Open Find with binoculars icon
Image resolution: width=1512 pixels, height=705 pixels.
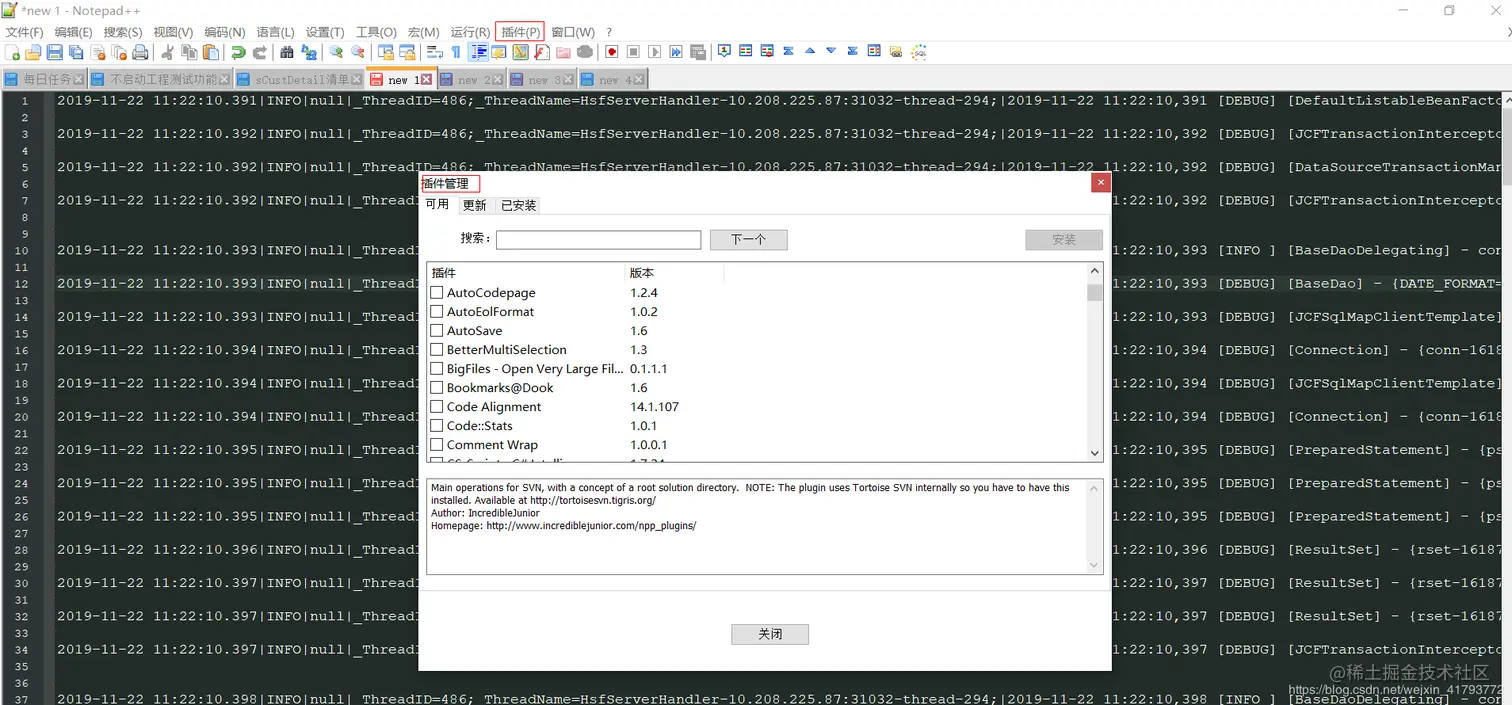click(287, 52)
